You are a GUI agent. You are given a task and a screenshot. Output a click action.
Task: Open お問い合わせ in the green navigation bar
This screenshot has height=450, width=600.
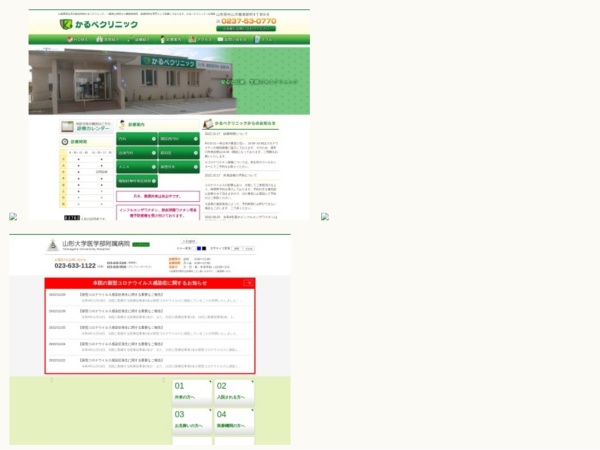pyautogui.click(x=232, y=39)
